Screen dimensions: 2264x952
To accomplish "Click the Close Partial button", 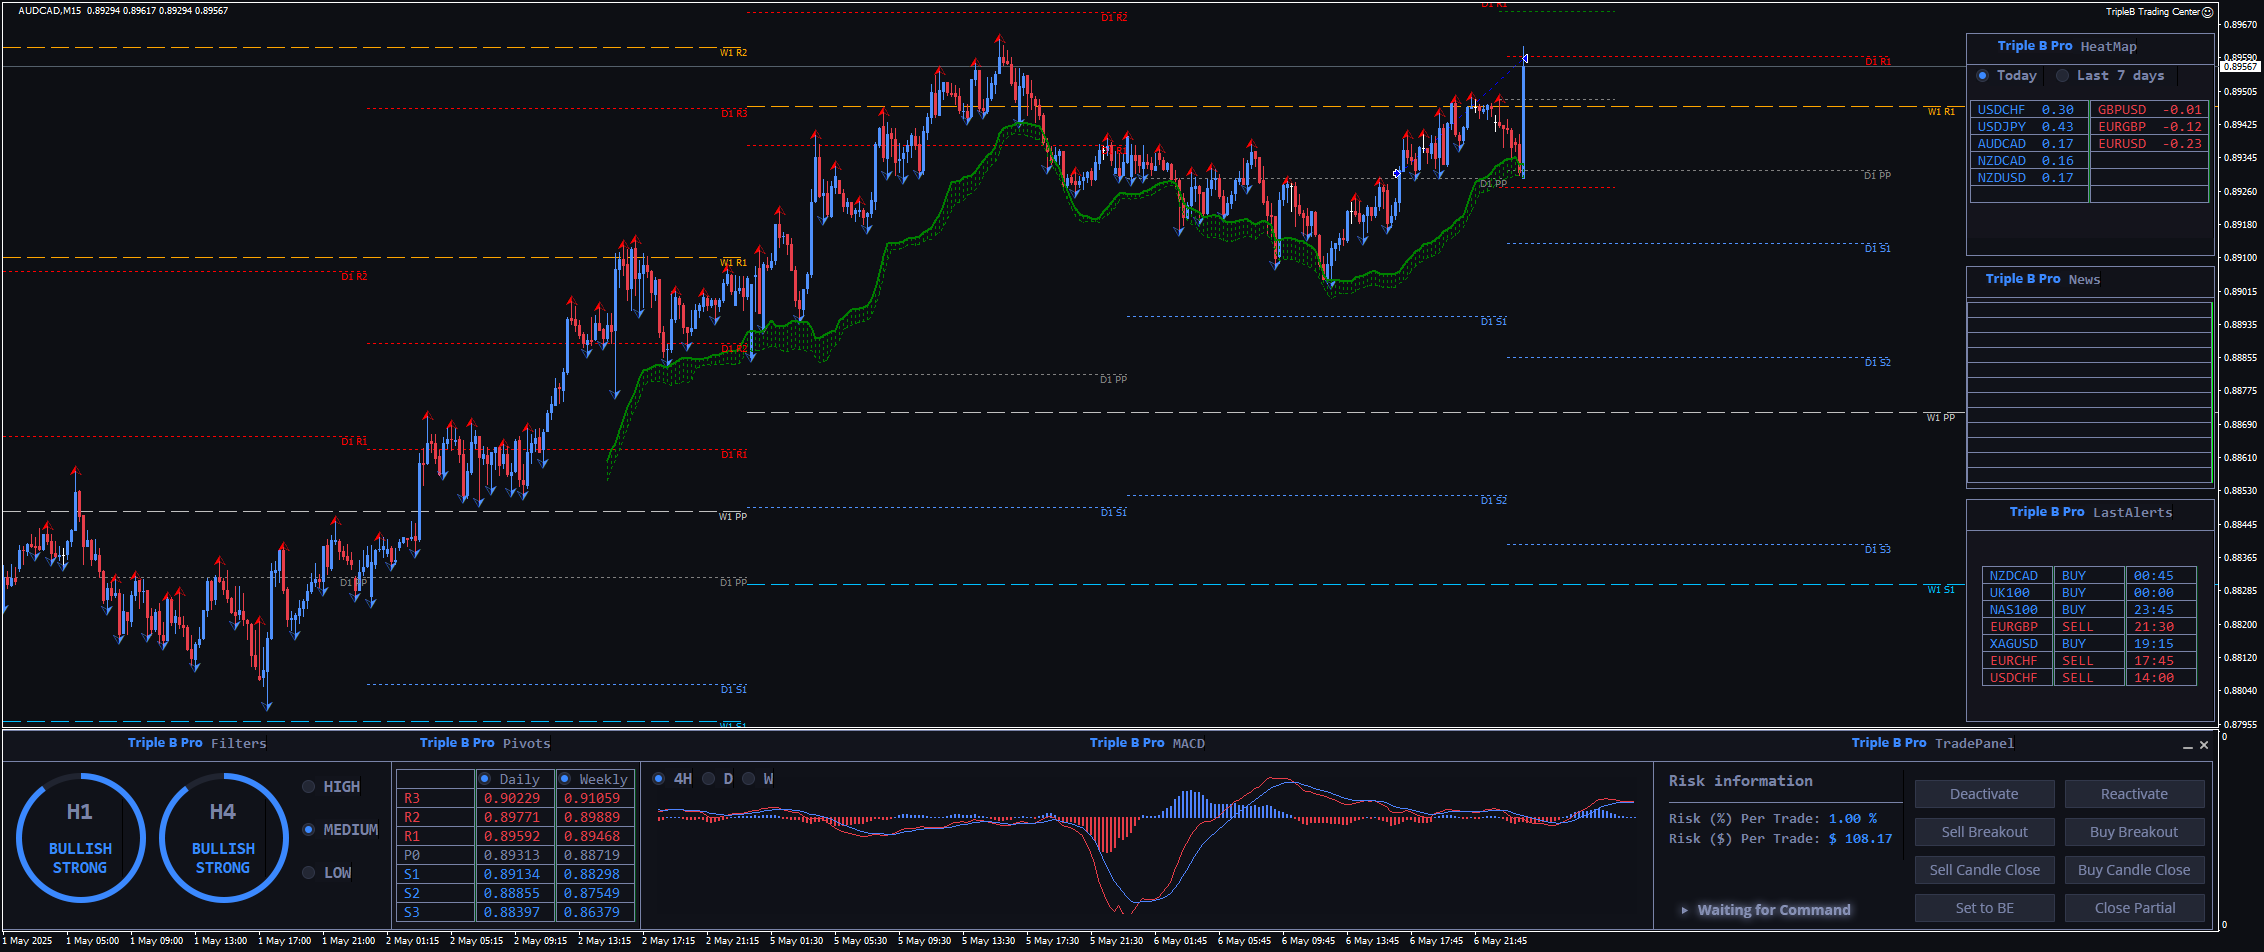I will pyautogui.click(x=2134, y=908).
